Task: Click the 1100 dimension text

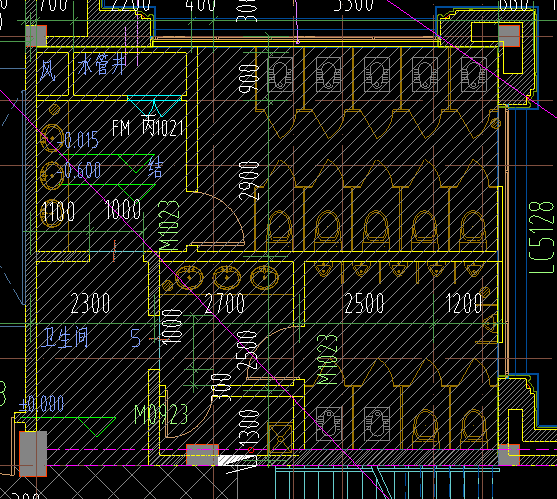Action: (58, 211)
